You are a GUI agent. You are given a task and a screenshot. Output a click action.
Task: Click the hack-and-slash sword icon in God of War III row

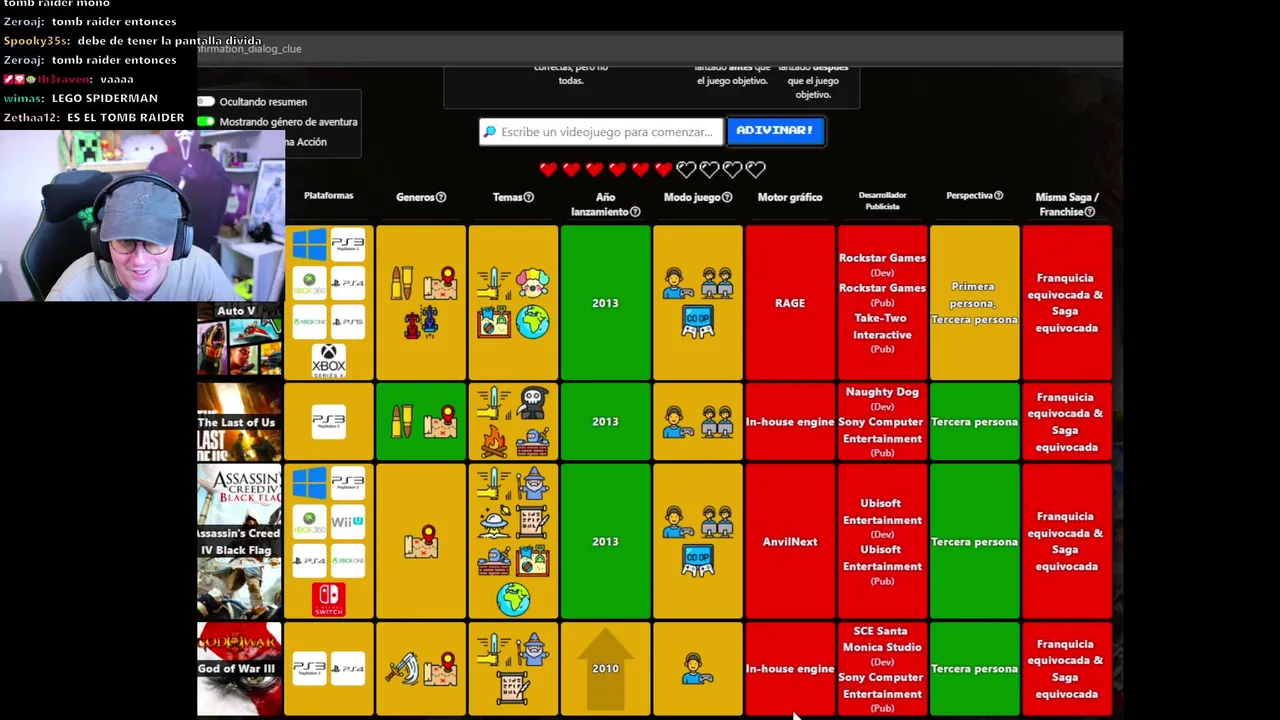(x=402, y=668)
